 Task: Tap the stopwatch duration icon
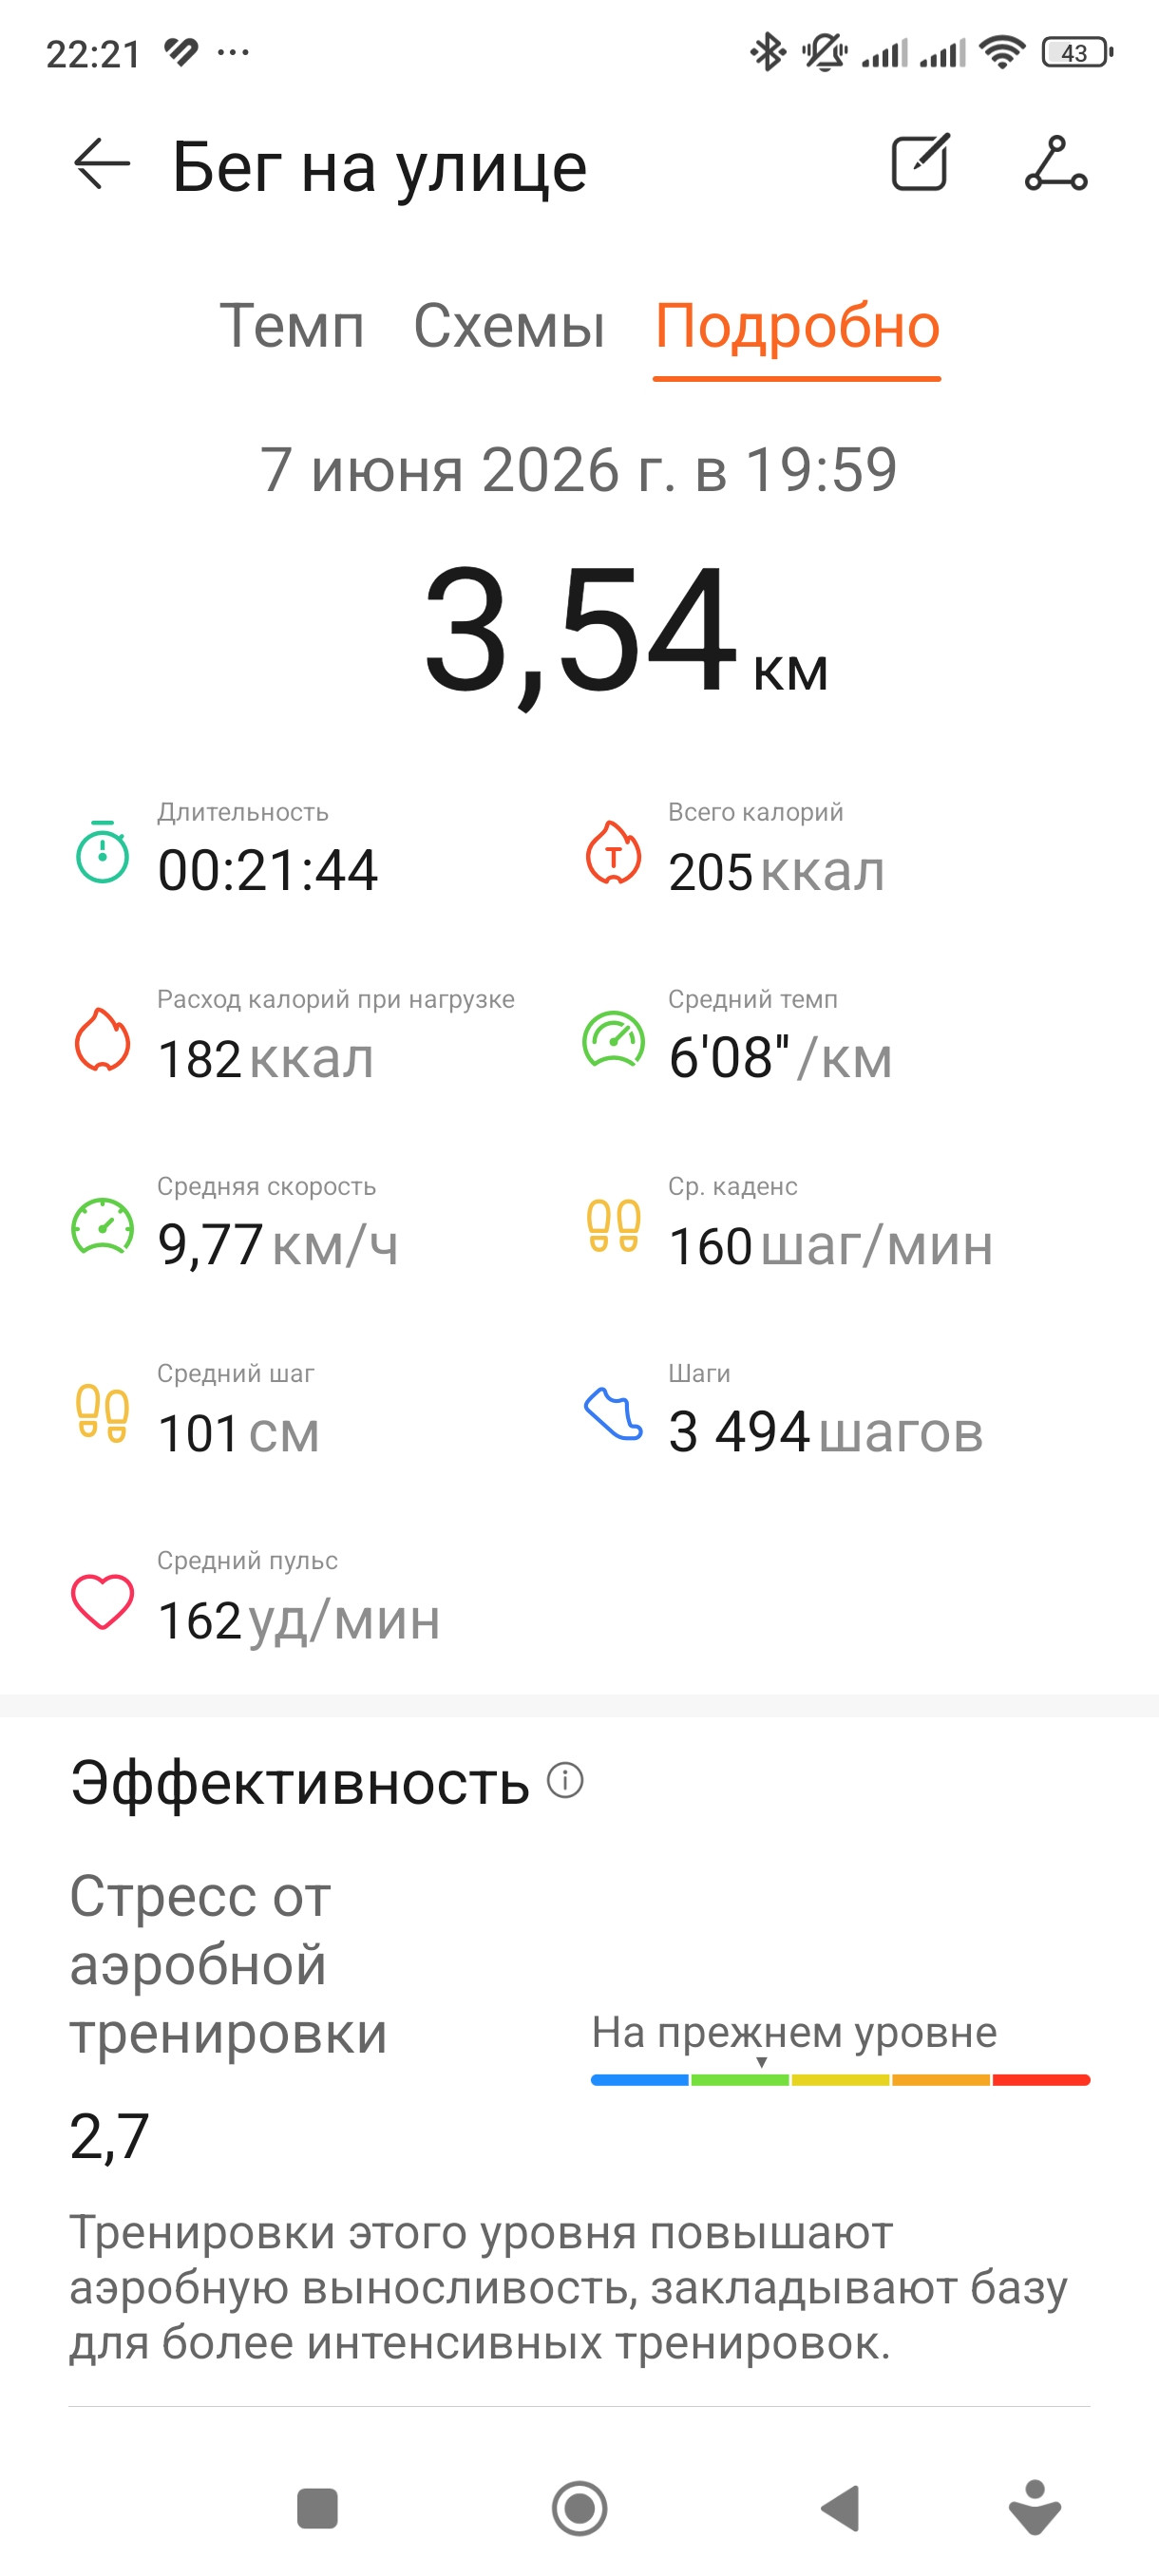pos(102,852)
